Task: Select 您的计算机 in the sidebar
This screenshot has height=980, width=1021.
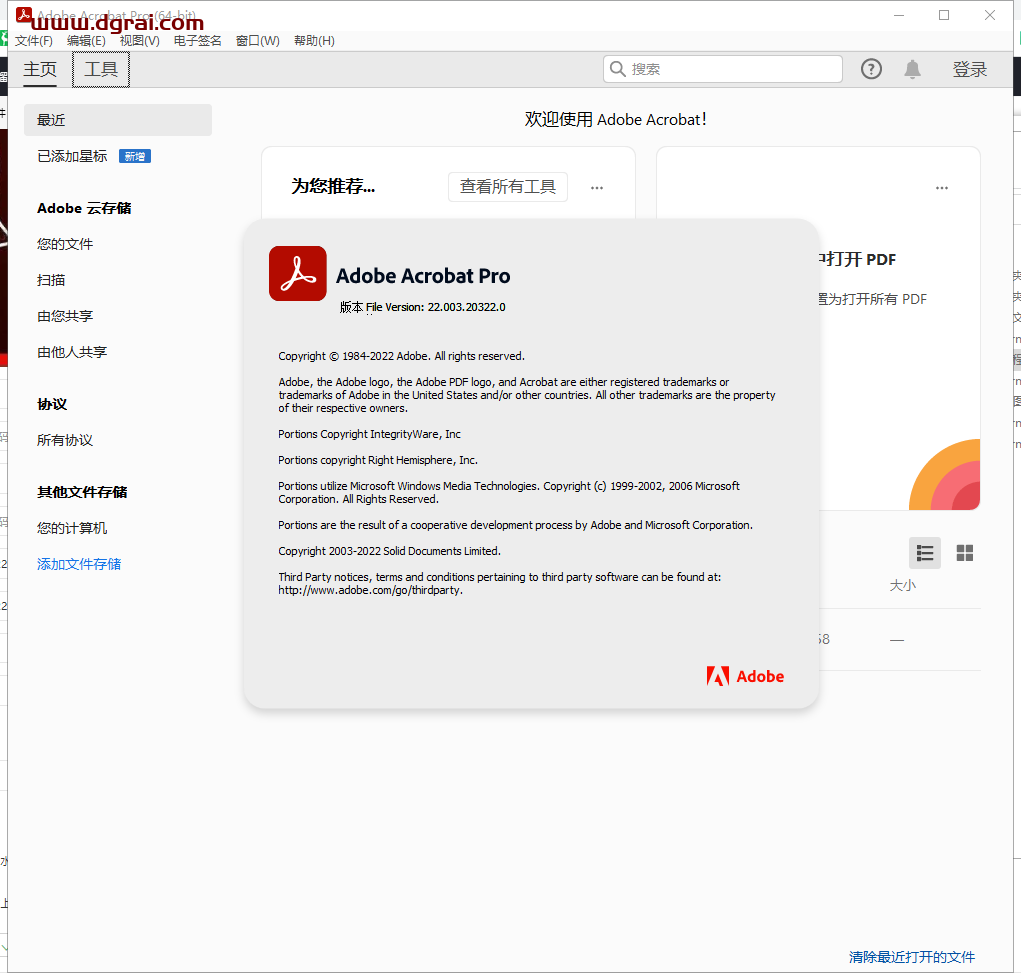Action: click(72, 528)
